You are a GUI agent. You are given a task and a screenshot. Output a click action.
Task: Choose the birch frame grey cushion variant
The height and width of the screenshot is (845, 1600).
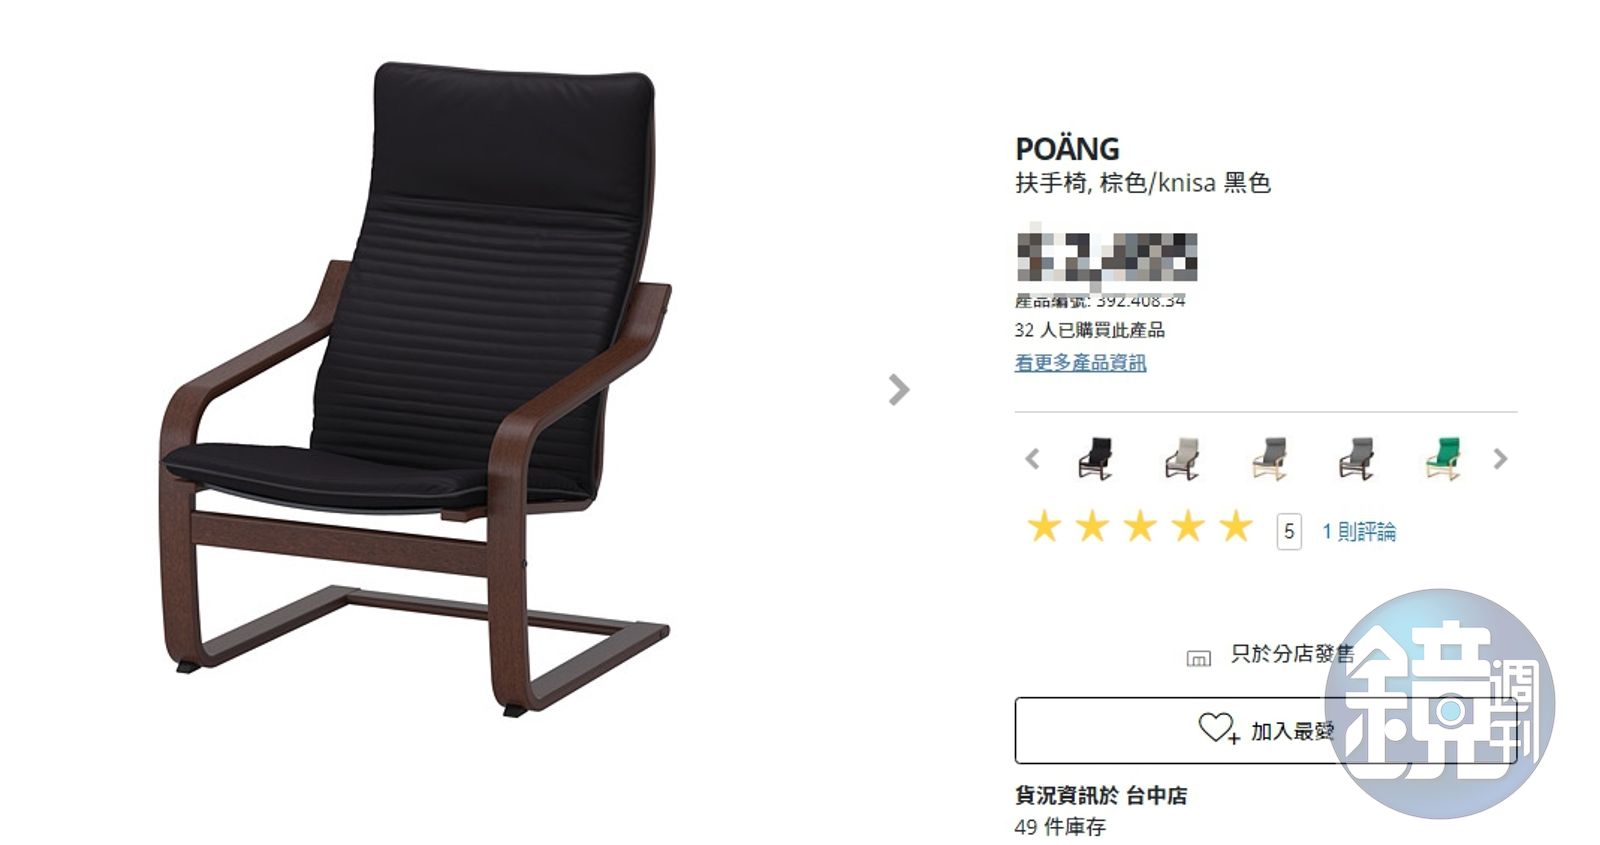click(x=1269, y=459)
